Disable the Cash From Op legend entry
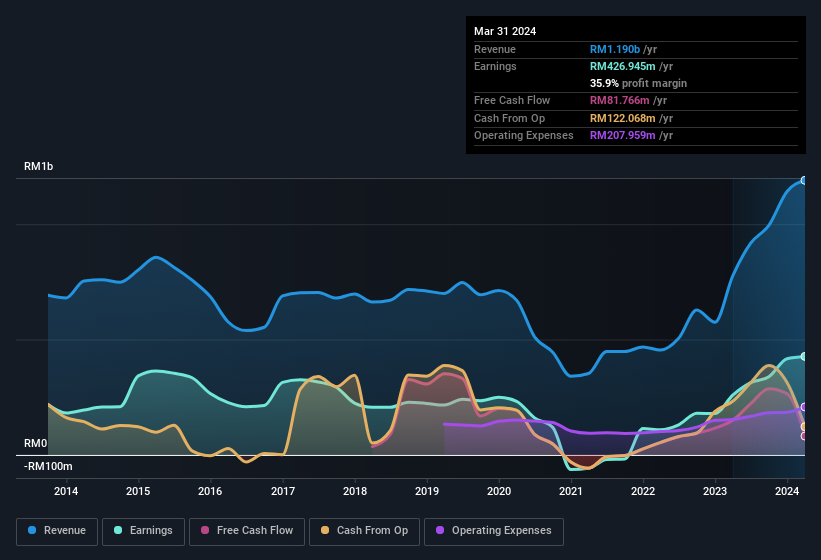The image size is (821, 560). pyautogui.click(x=363, y=531)
